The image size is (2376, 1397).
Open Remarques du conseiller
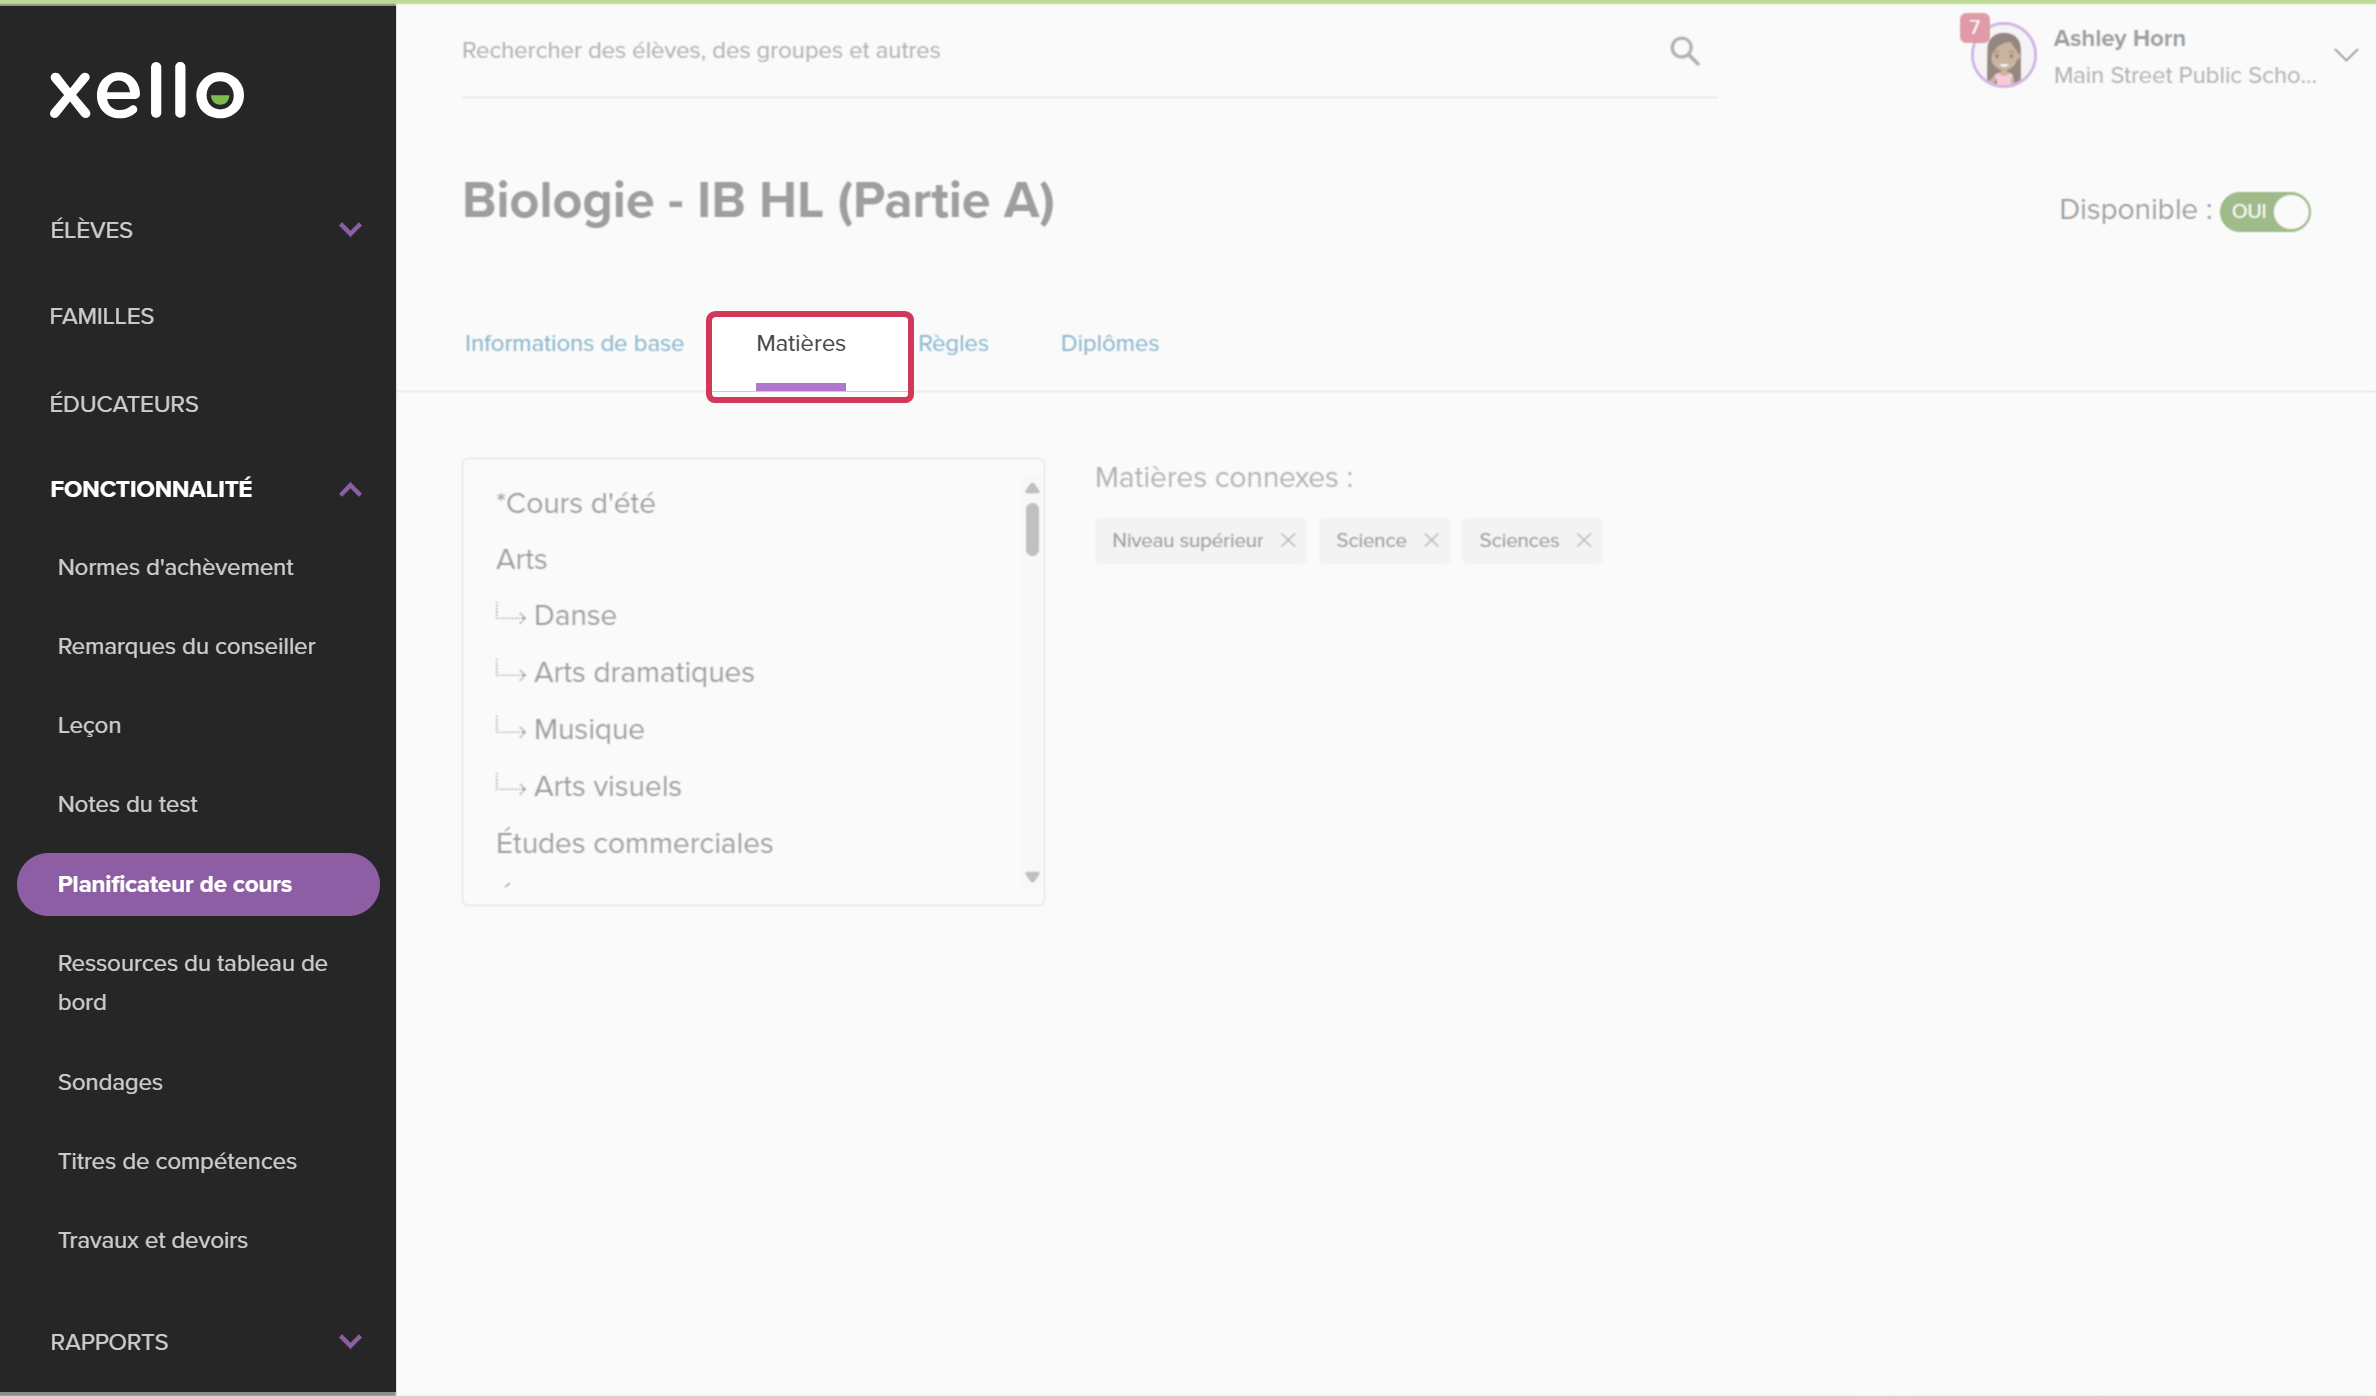(x=186, y=646)
